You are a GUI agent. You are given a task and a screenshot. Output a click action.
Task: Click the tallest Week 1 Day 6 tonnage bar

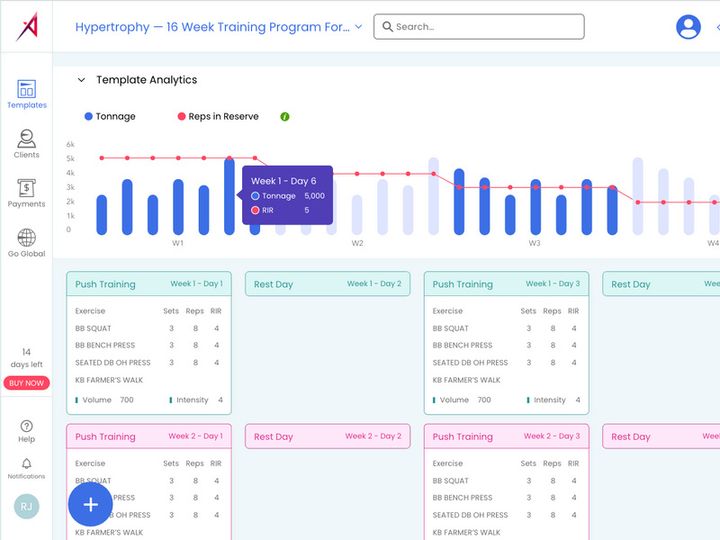point(229,196)
